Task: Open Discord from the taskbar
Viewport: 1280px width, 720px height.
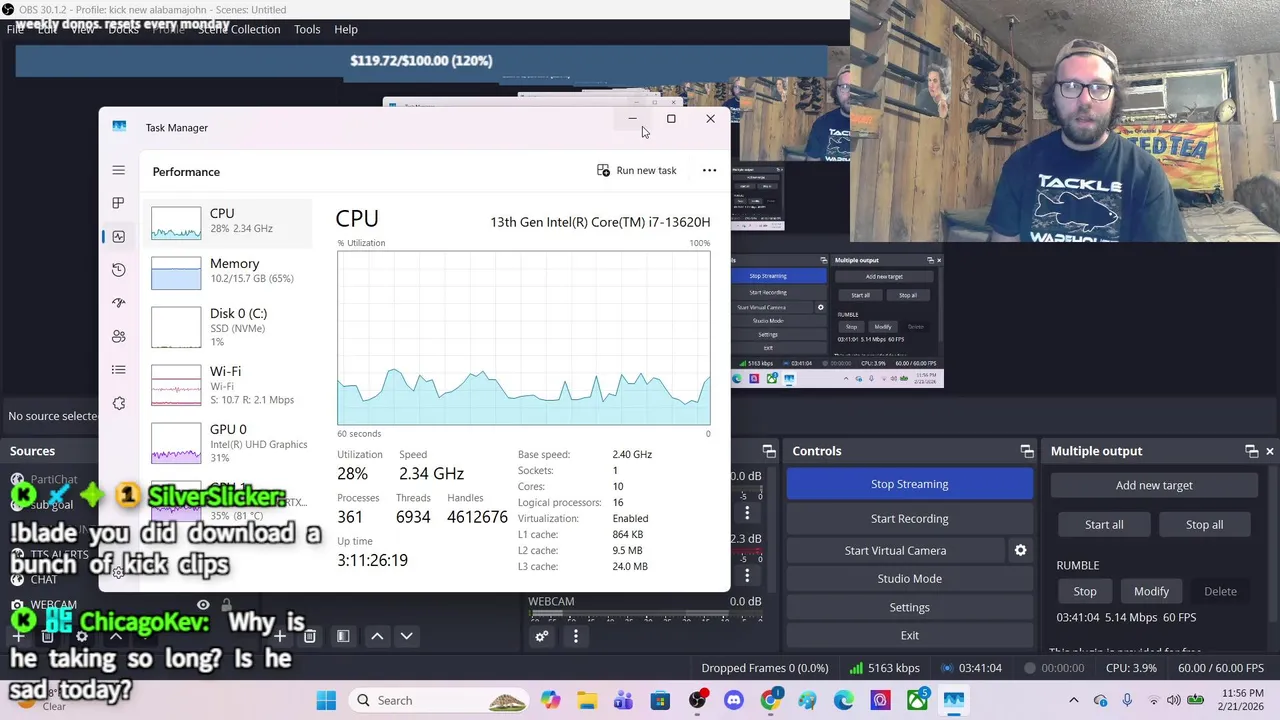Action: [733, 700]
